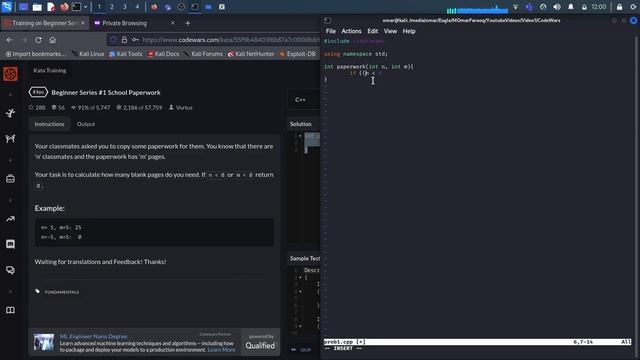The width and height of the screenshot is (640, 360).
Task: Follow the Learn More link in the ad
Action: click(x=221, y=350)
